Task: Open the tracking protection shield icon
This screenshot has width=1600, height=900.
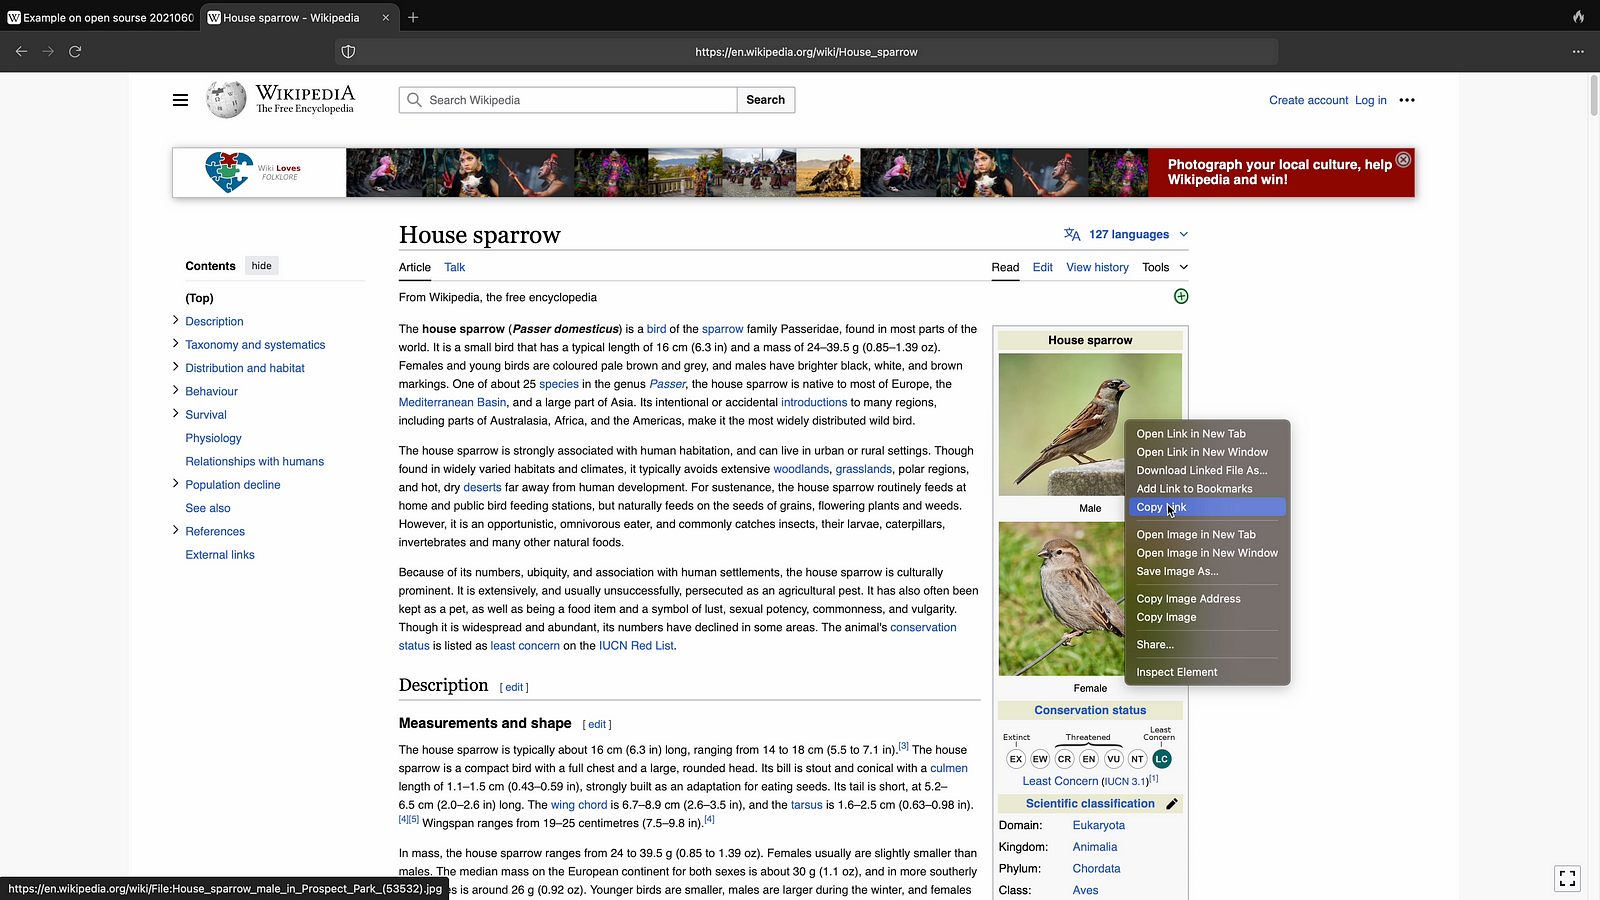Action: click(x=348, y=51)
